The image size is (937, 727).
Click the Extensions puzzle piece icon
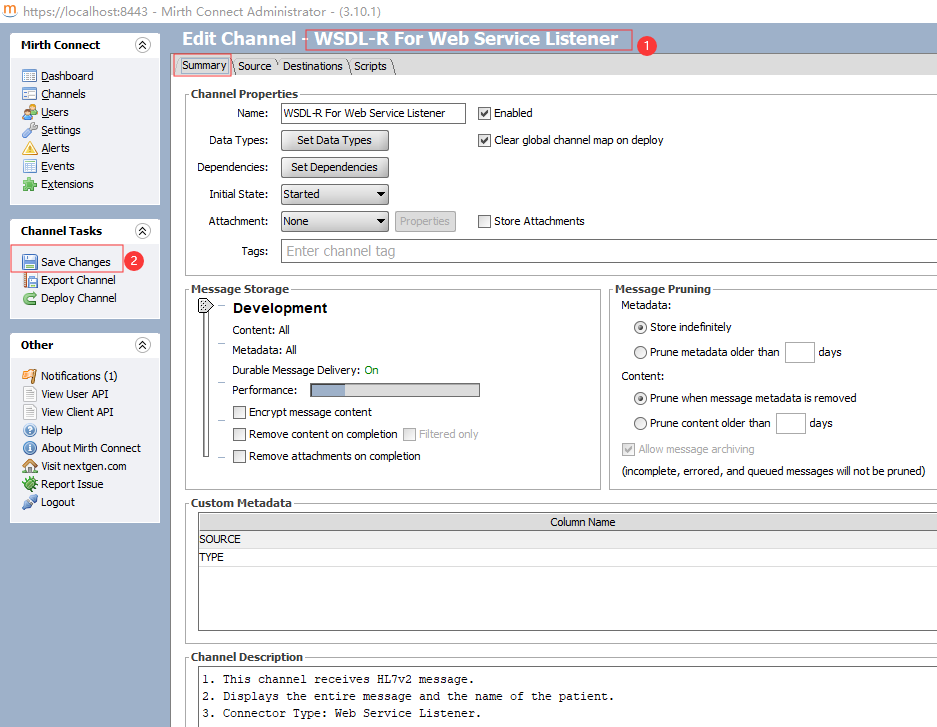pos(29,184)
